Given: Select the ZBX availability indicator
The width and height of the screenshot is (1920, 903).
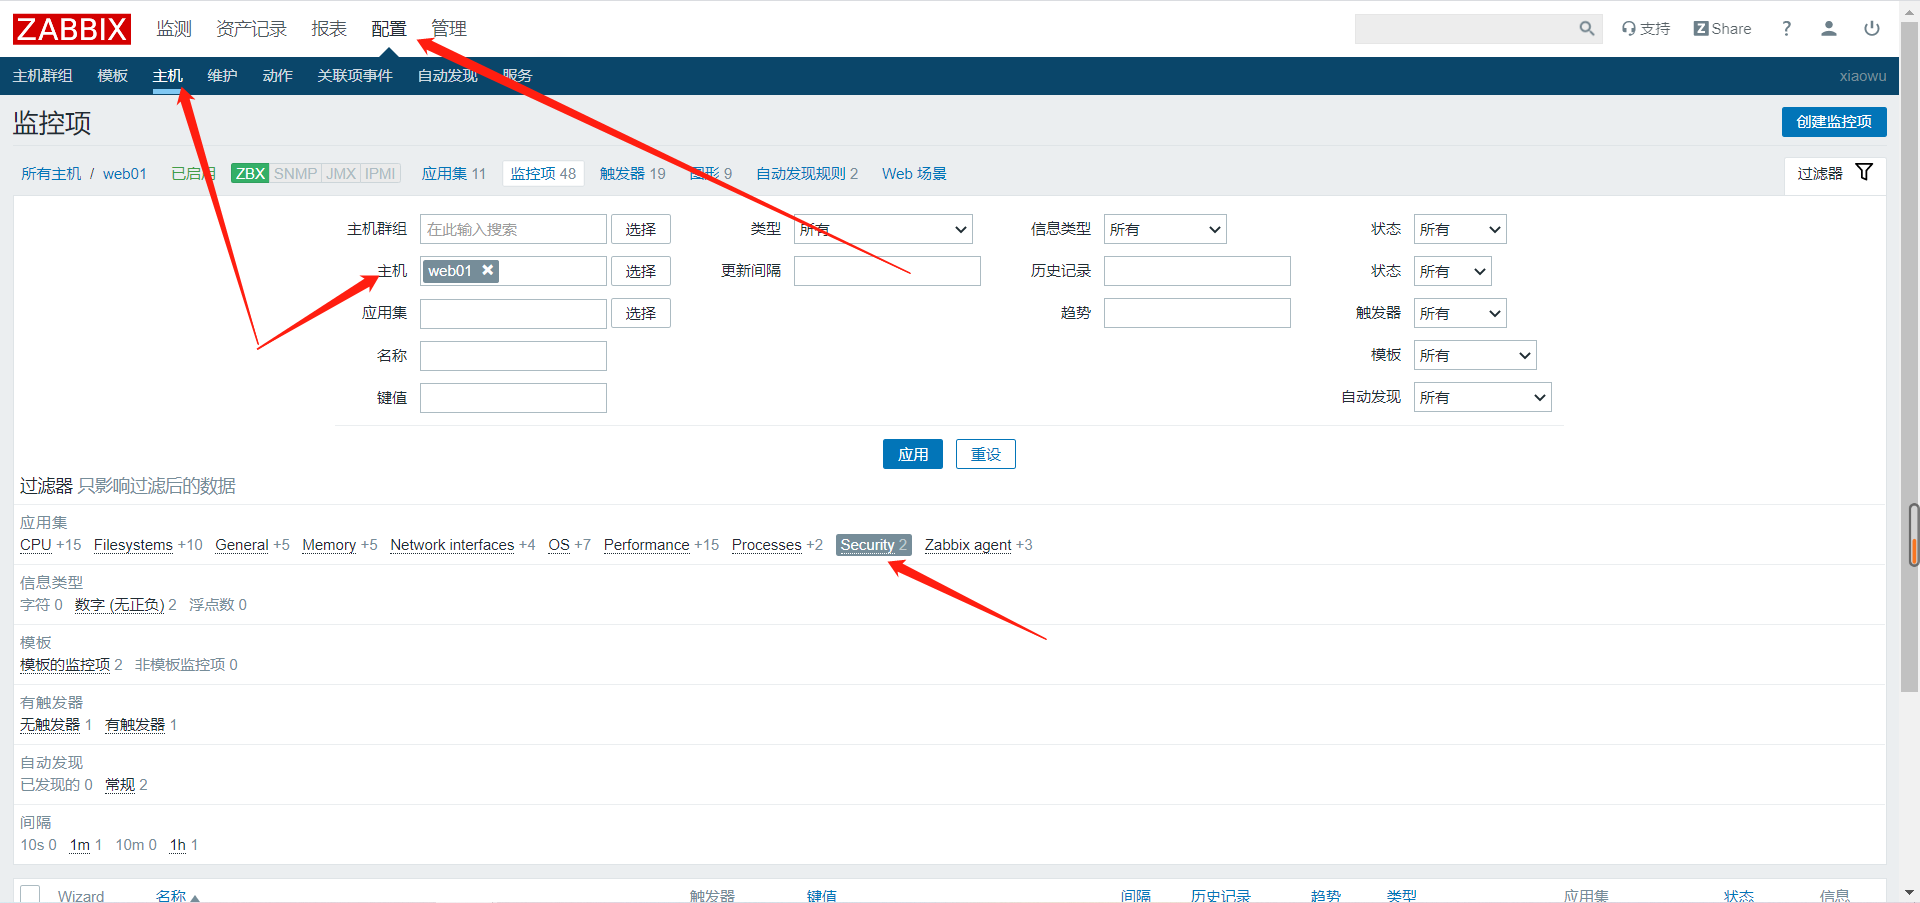Looking at the screenshot, I should point(250,173).
